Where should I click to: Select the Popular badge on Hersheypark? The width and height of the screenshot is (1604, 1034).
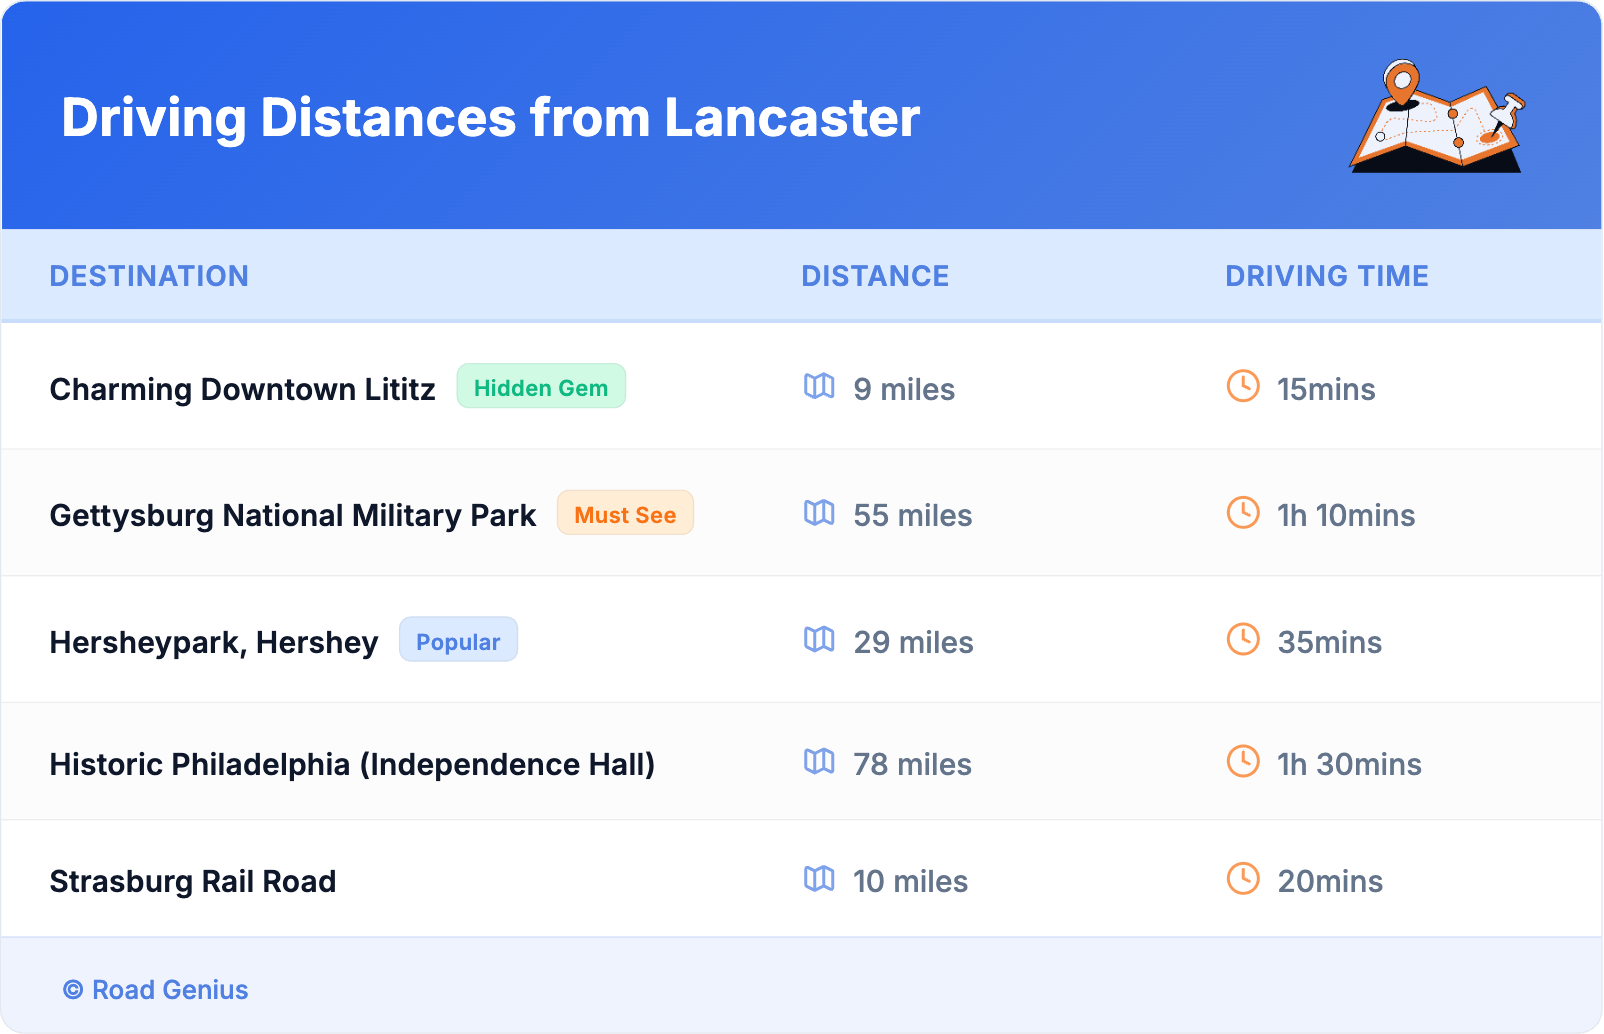tap(458, 641)
